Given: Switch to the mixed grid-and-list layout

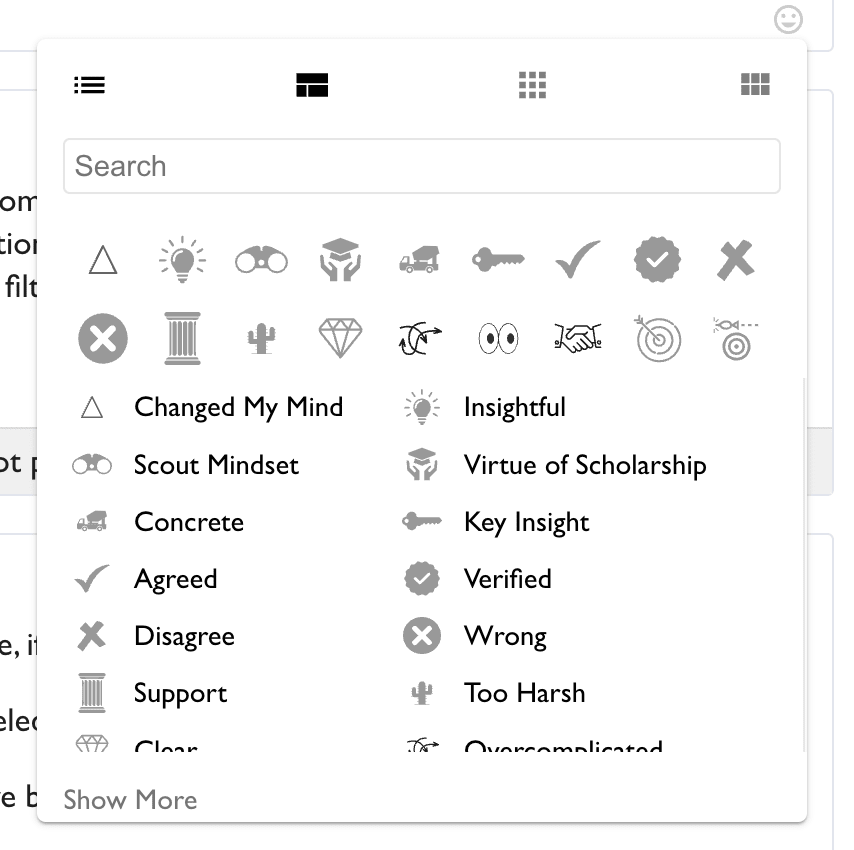Looking at the screenshot, I should [312, 85].
